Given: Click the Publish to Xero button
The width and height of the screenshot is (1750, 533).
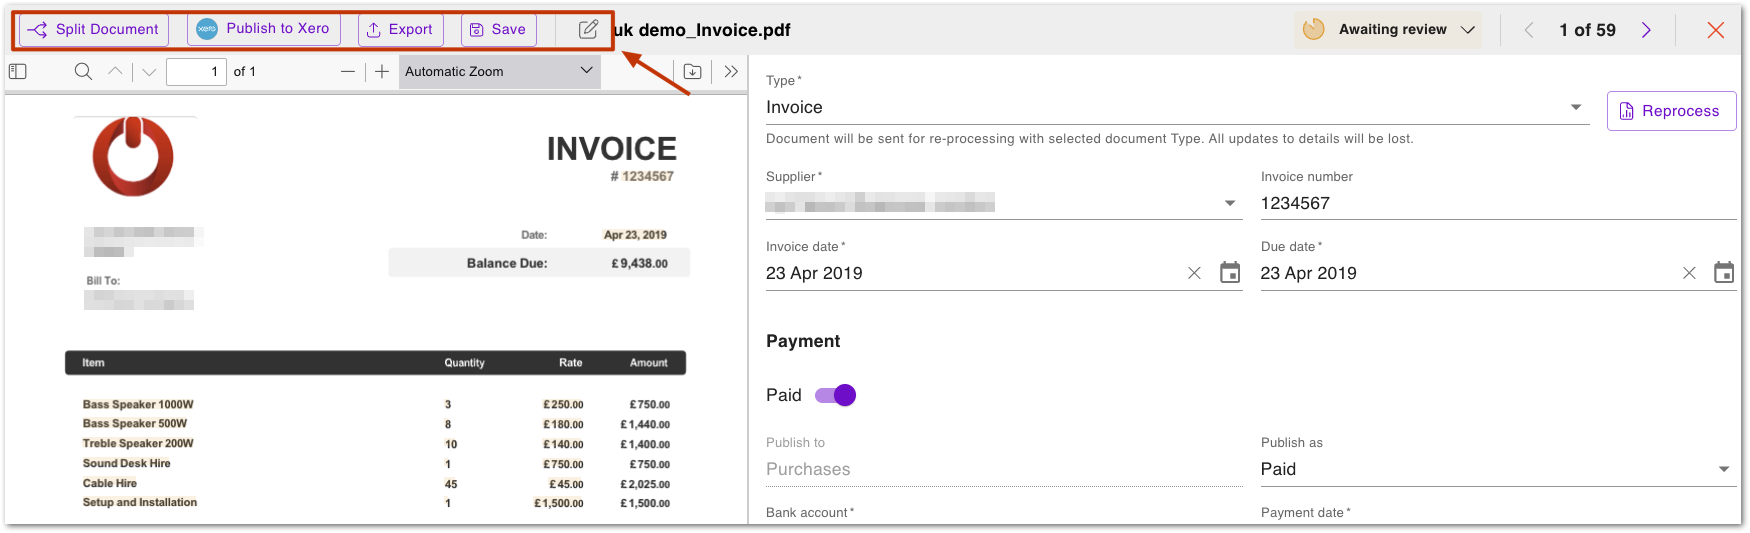Looking at the screenshot, I should pos(264,29).
